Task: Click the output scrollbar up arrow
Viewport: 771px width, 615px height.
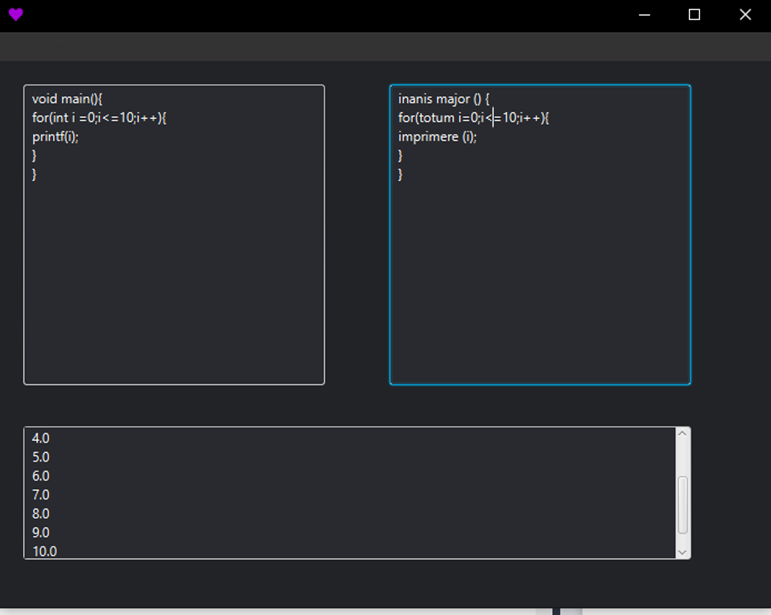Action: [682, 434]
